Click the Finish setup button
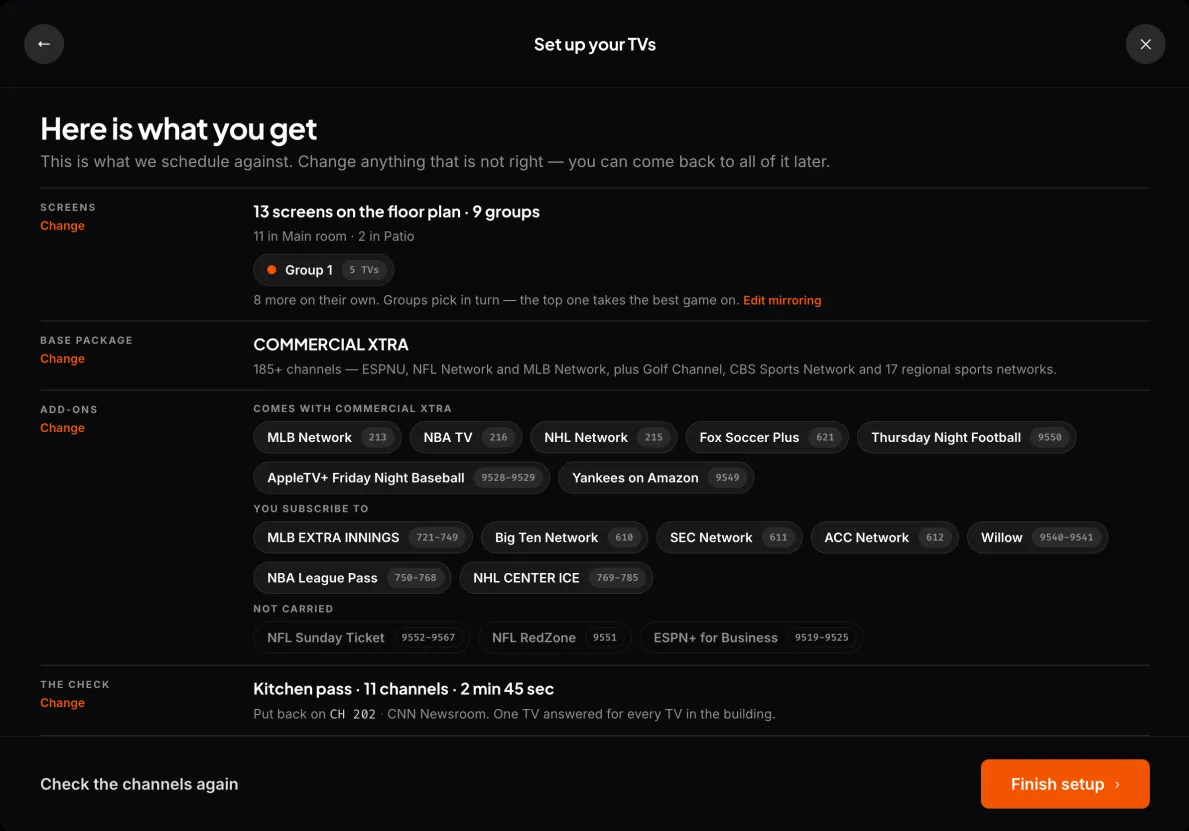The height and width of the screenshot is (831, 1189). 1065,783
